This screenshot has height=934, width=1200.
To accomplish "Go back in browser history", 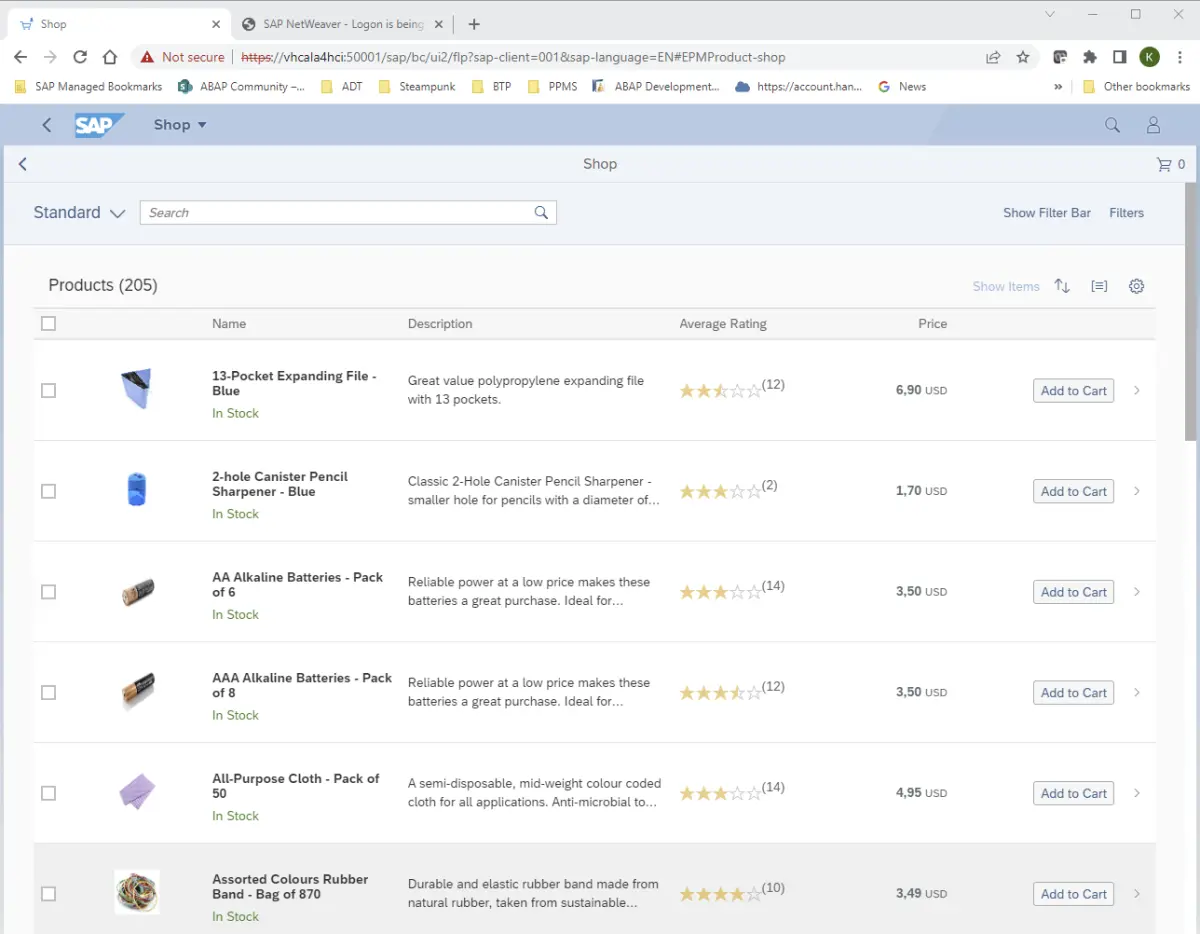I will pos(20,57).
